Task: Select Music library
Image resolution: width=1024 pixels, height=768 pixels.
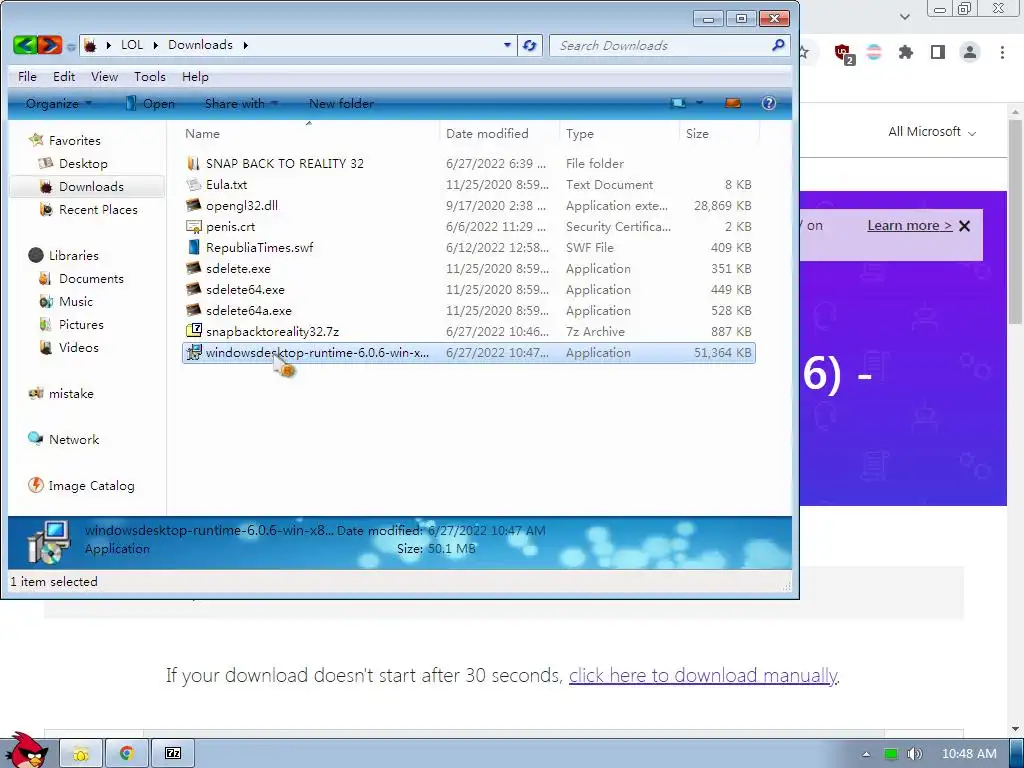Action: pyautogui.click(x=76, y=301)
